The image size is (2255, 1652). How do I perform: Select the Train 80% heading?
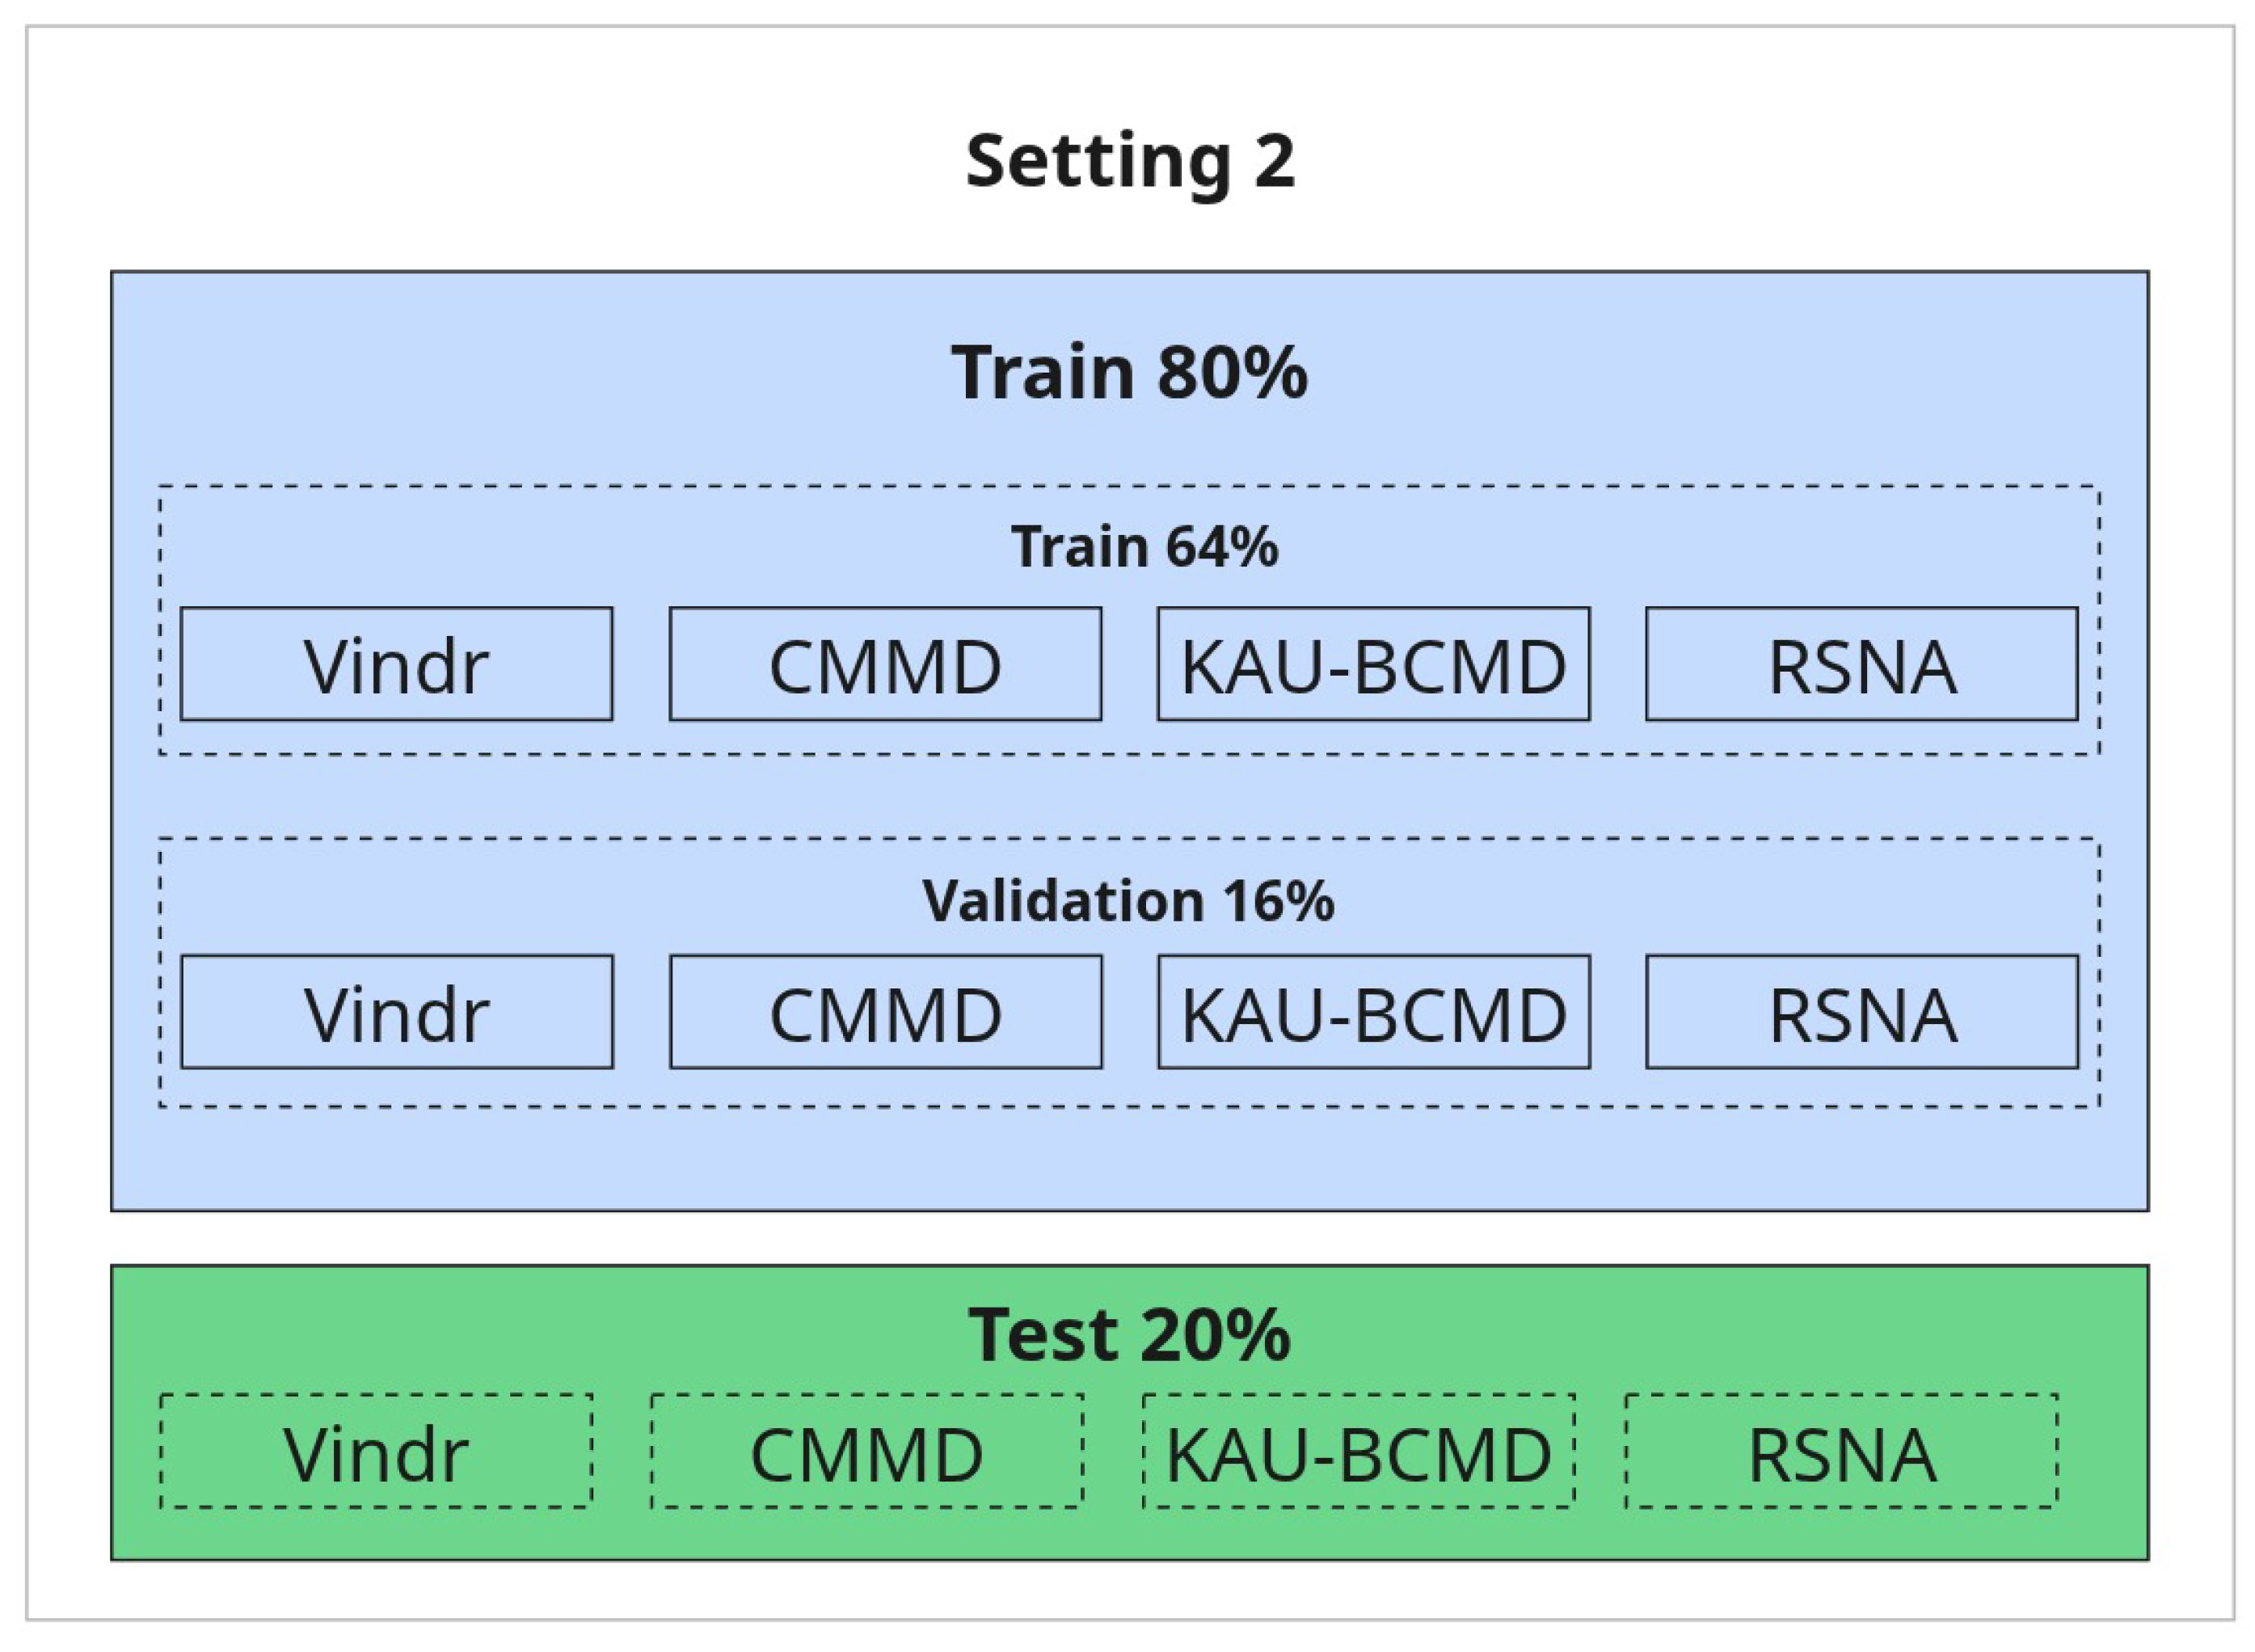pos(1129,372)
